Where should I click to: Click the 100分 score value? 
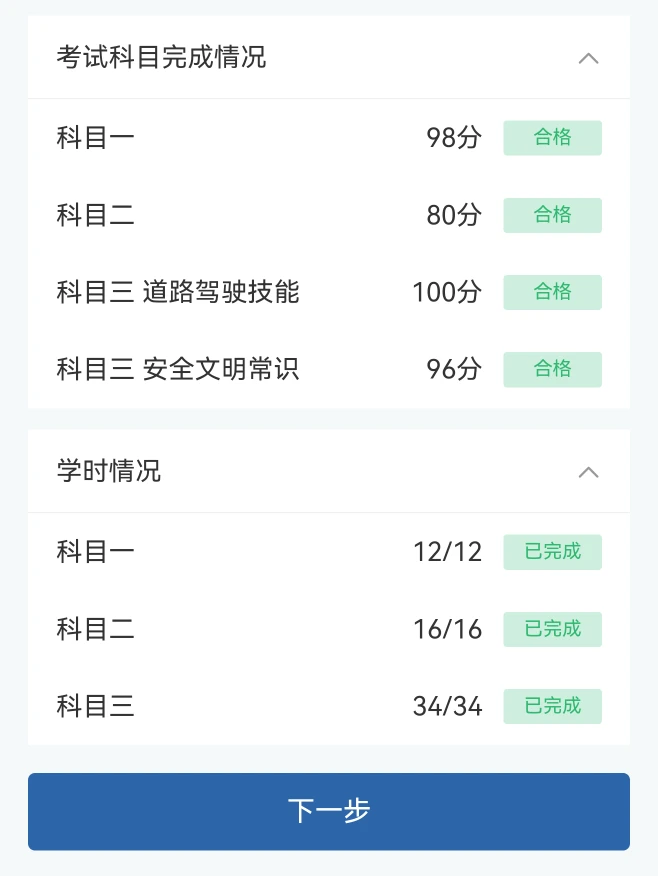[447, 292]
